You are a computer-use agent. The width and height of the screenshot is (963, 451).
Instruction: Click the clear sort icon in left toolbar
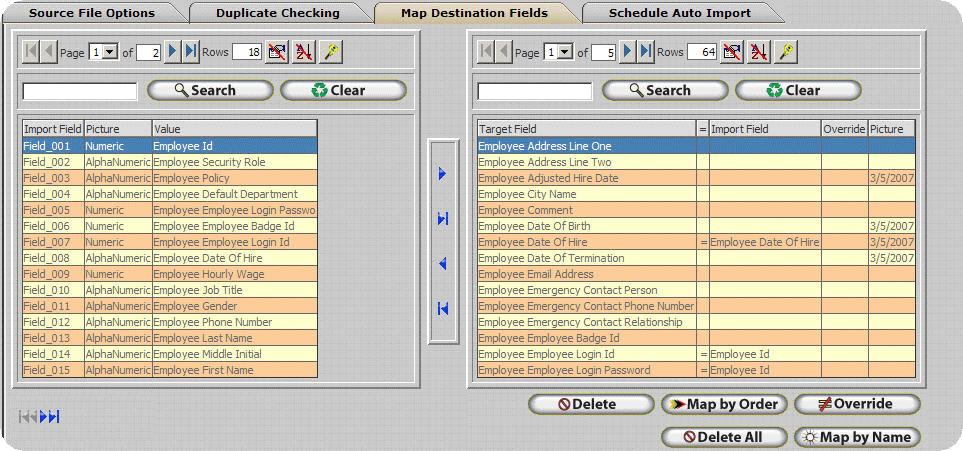[x=303, y=52]
